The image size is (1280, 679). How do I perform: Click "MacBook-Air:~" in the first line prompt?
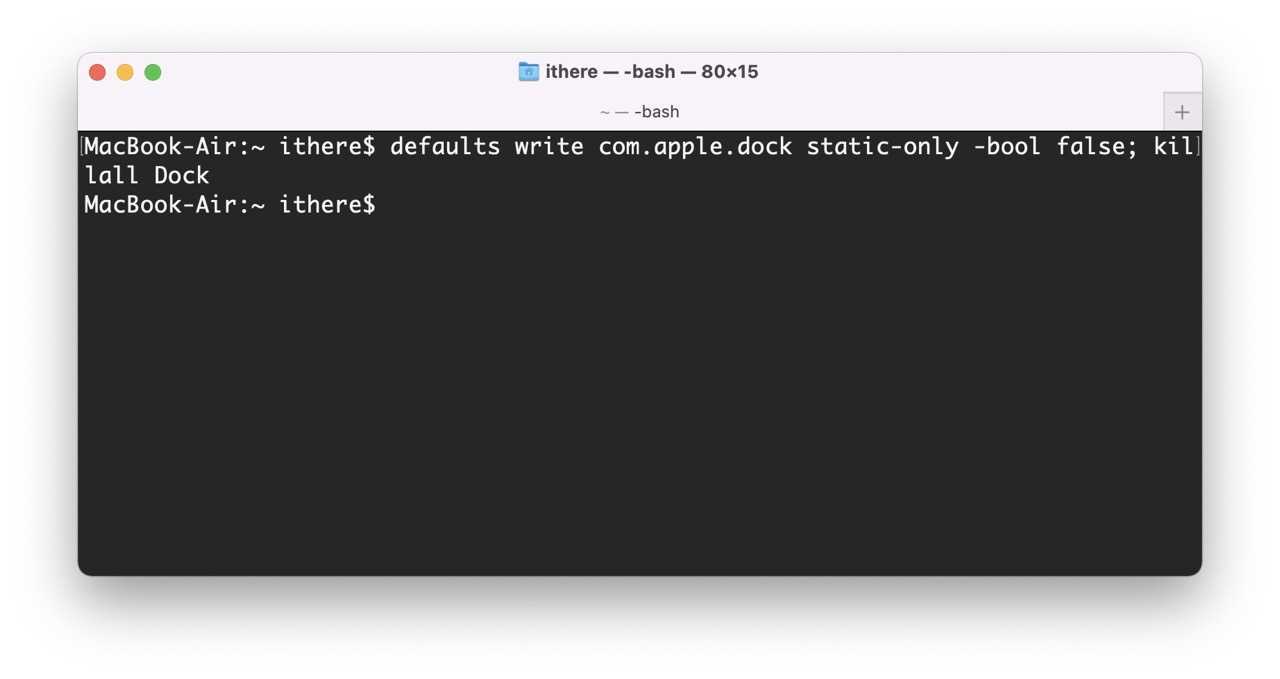tap(174, 146)
